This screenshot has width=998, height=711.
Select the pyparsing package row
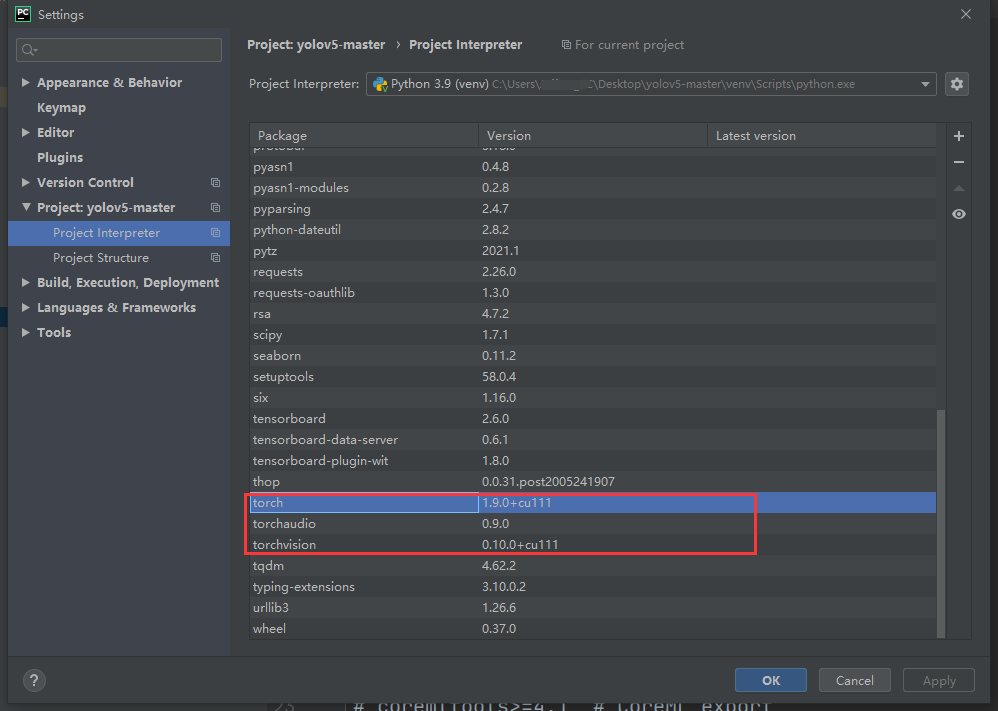(593, 209)
